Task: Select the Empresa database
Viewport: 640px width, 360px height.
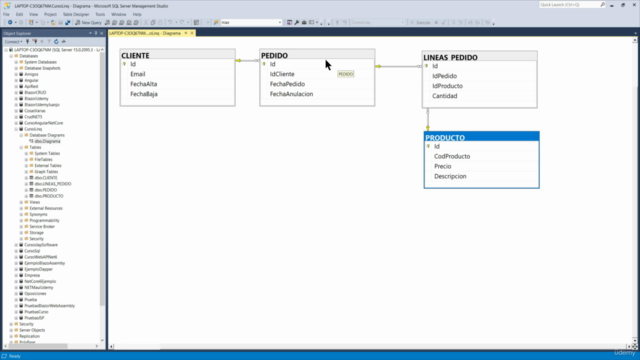Action: click(32, 276)
